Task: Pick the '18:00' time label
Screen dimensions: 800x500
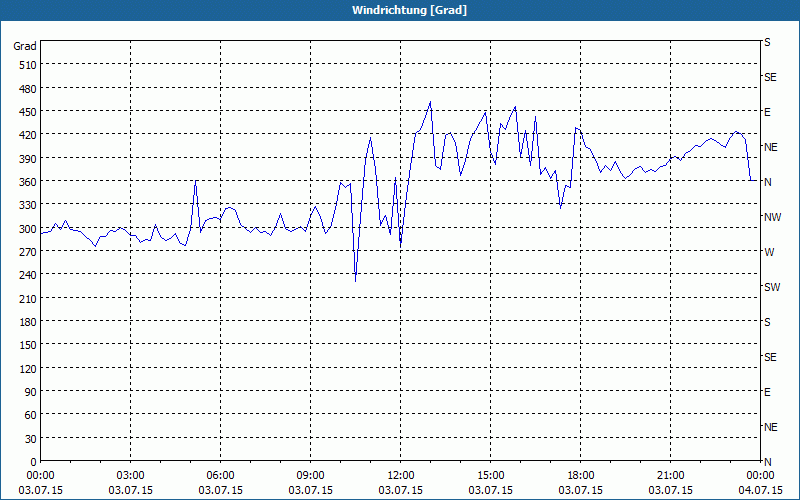Action: coord(581,476)
